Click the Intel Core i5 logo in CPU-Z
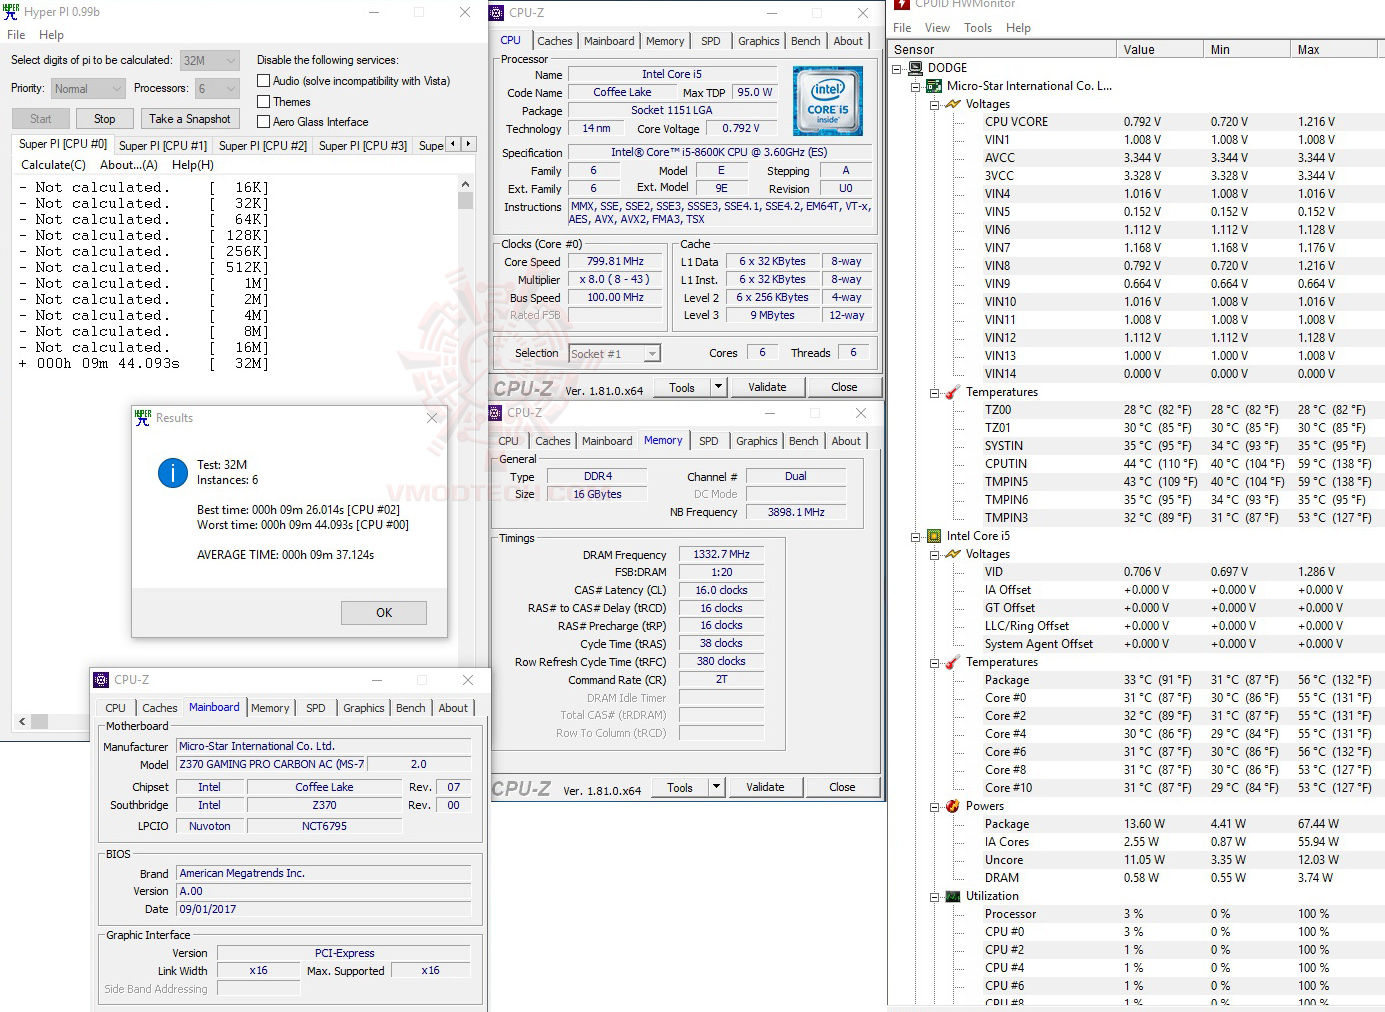Screen dimensions: 1385x1012 click(x=827, y=101)
